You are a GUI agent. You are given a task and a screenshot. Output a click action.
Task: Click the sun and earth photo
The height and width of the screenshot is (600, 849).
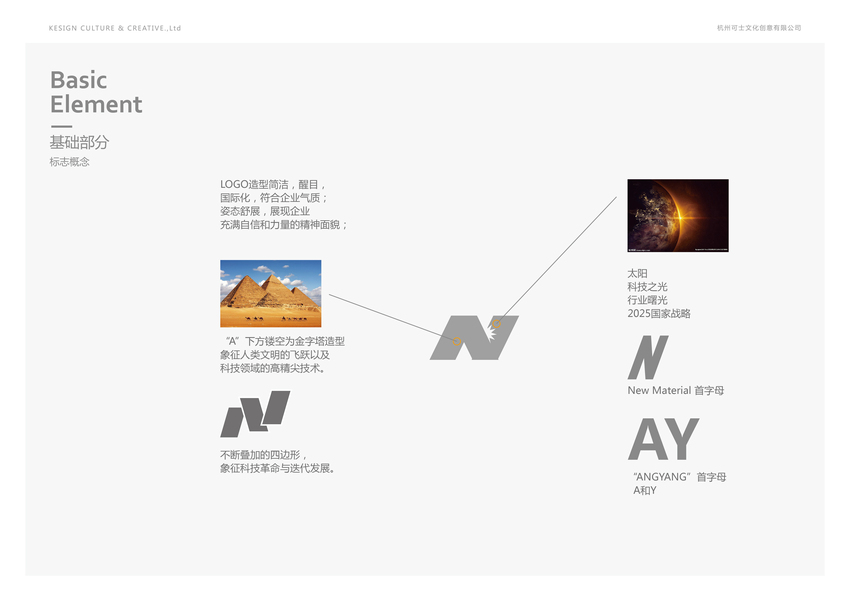(x=678, y=216)
